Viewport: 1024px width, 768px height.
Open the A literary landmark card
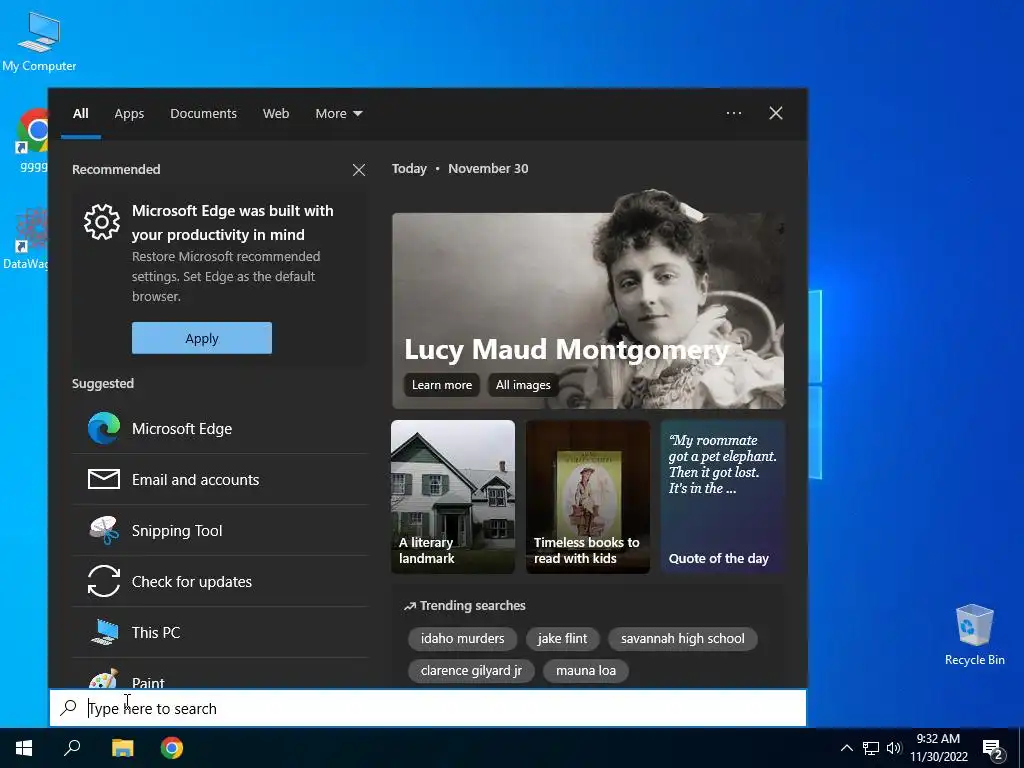coord(453,496)
